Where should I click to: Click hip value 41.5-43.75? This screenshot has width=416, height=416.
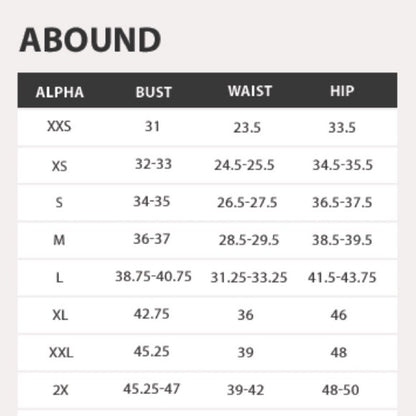click(x=342, y=277)
